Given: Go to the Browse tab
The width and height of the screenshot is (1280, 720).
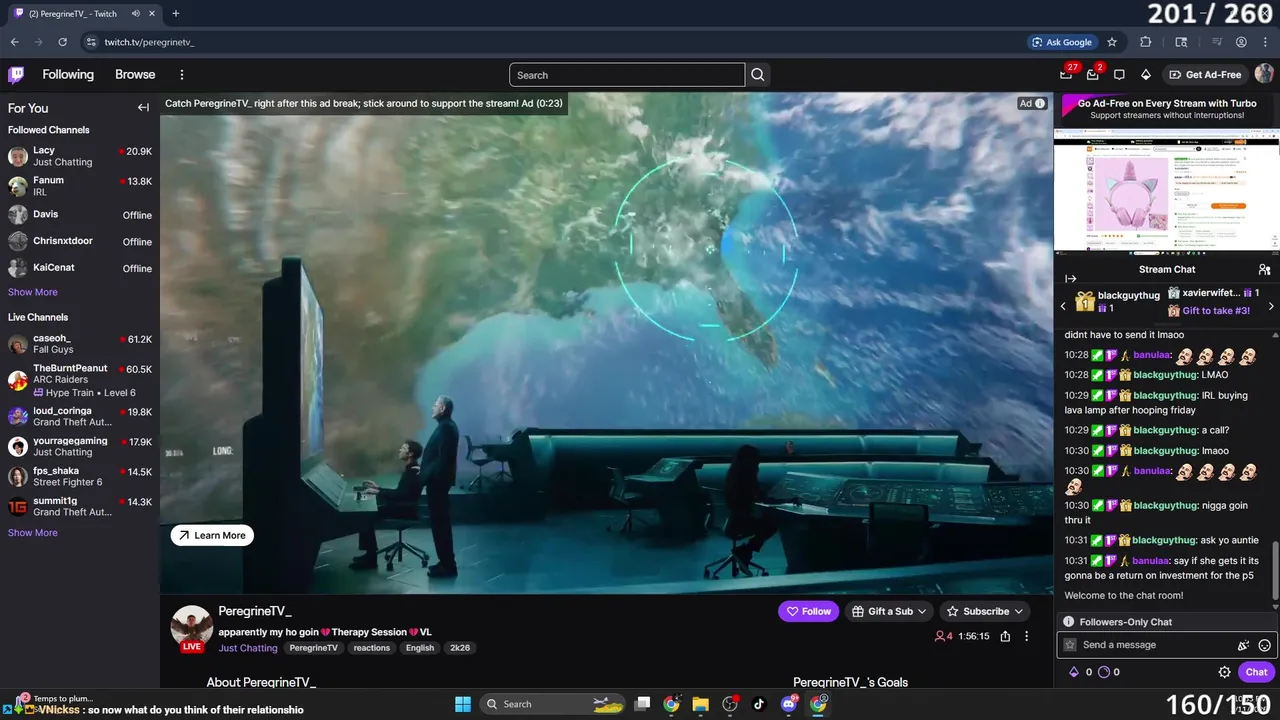Looking at the screenshot, I should (x=135, y=75).
